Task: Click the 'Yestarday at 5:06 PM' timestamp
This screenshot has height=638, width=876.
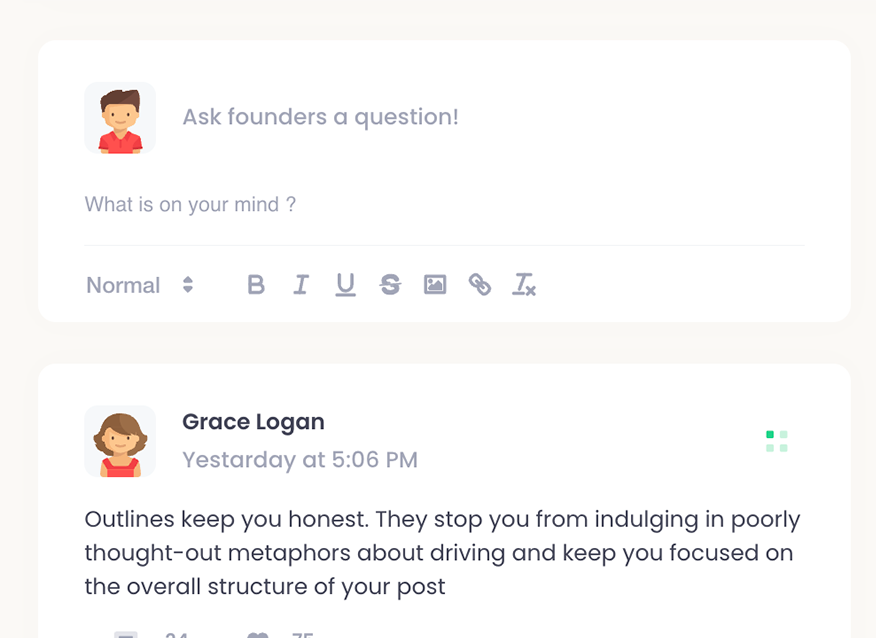Action: click(x=300, y=460)
